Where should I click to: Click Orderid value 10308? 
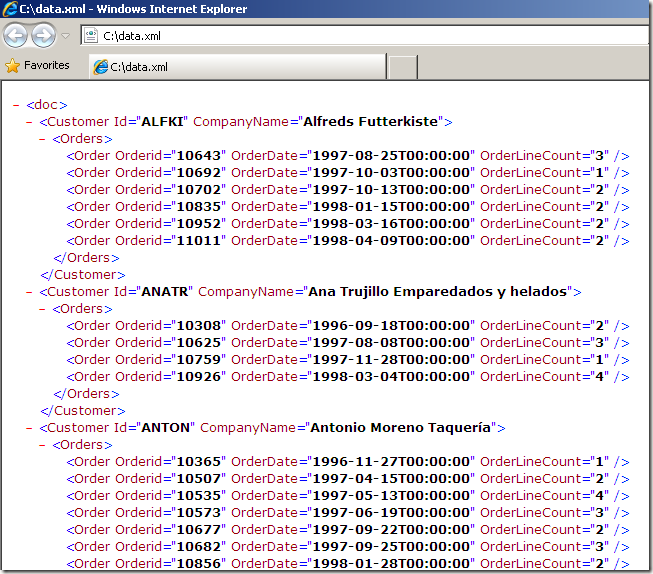pos(199,326)
